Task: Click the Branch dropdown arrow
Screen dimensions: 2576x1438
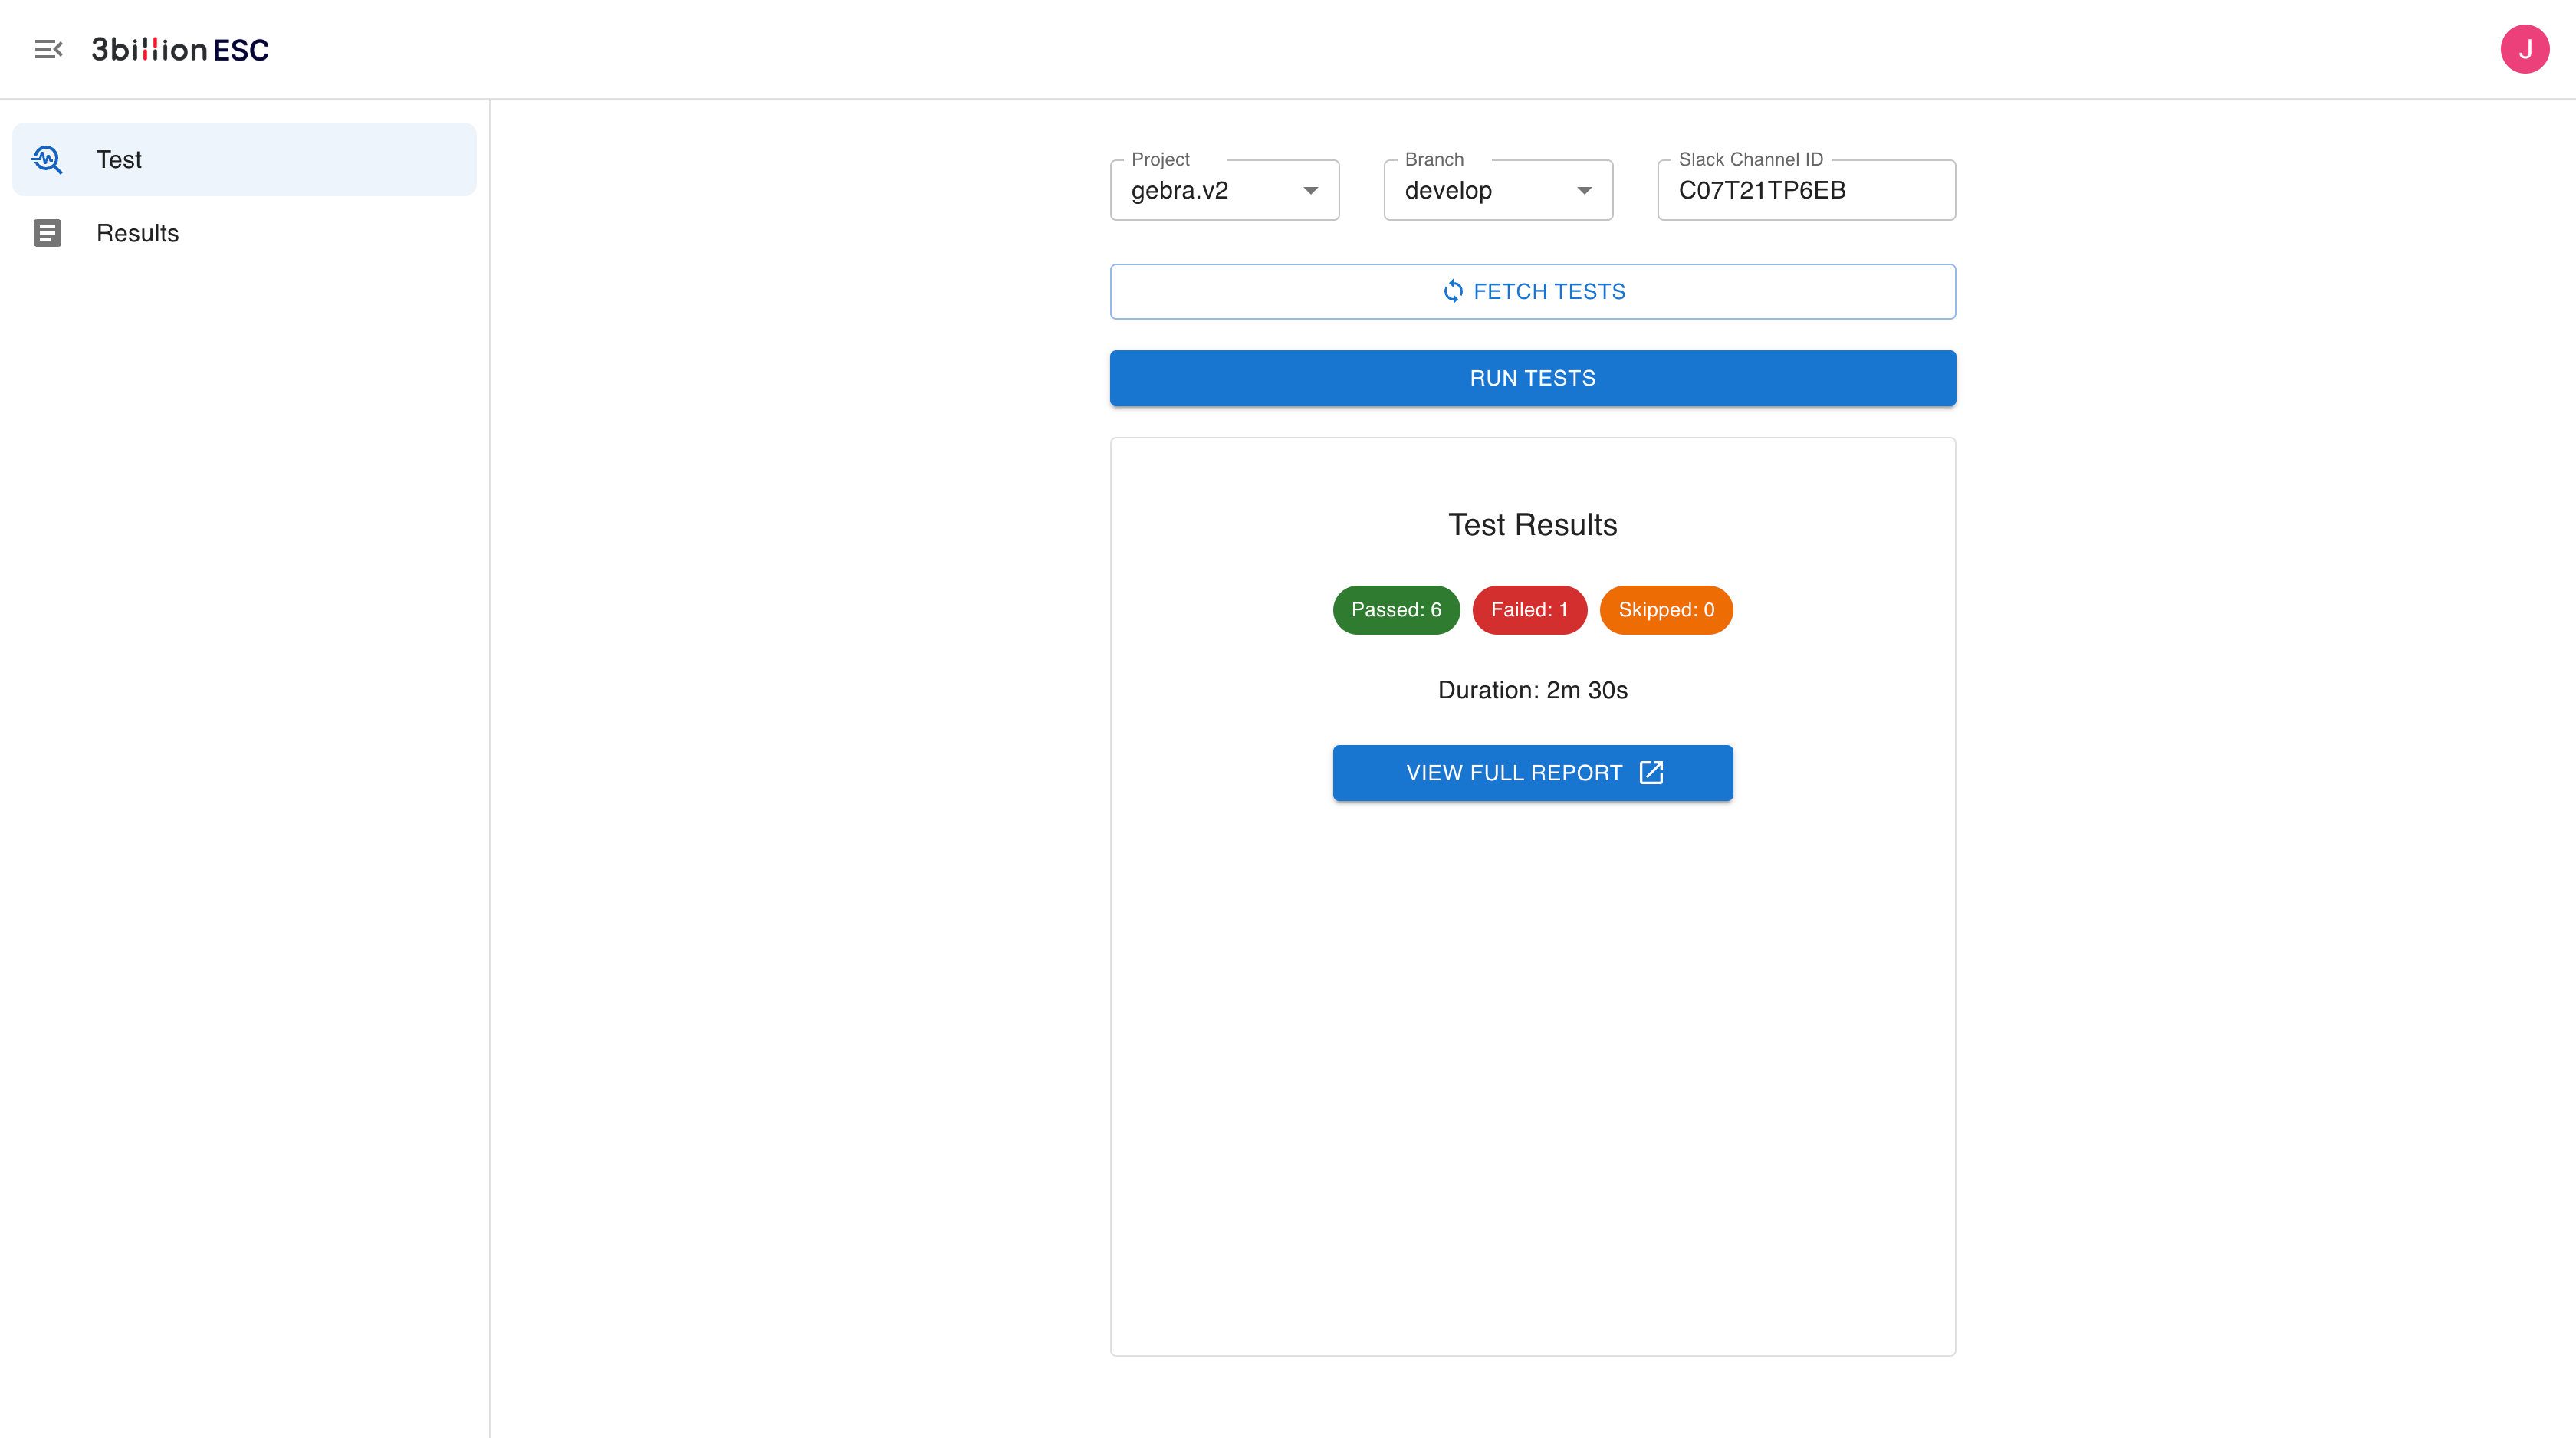Action: [x=1584, y=191]
